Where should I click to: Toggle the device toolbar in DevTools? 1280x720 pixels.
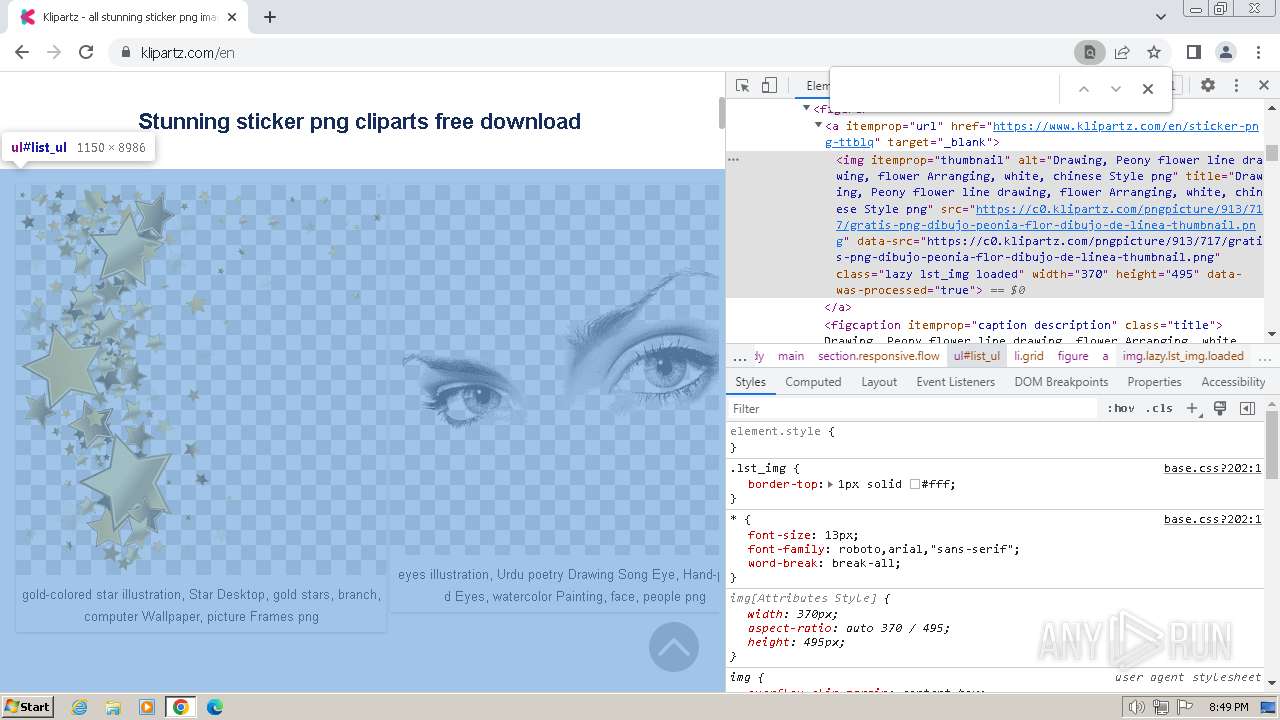[x=769, y=86]
